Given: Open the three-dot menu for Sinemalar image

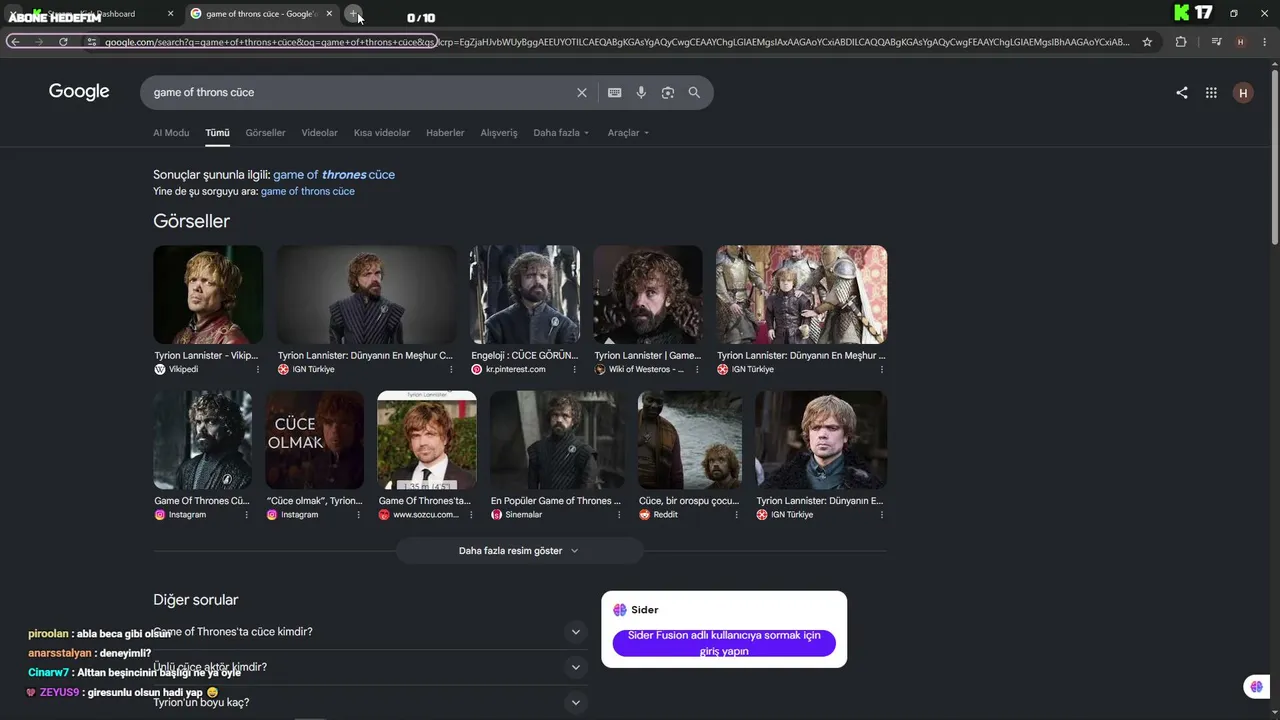Looking at the screenshot, I should coord(620,514).
